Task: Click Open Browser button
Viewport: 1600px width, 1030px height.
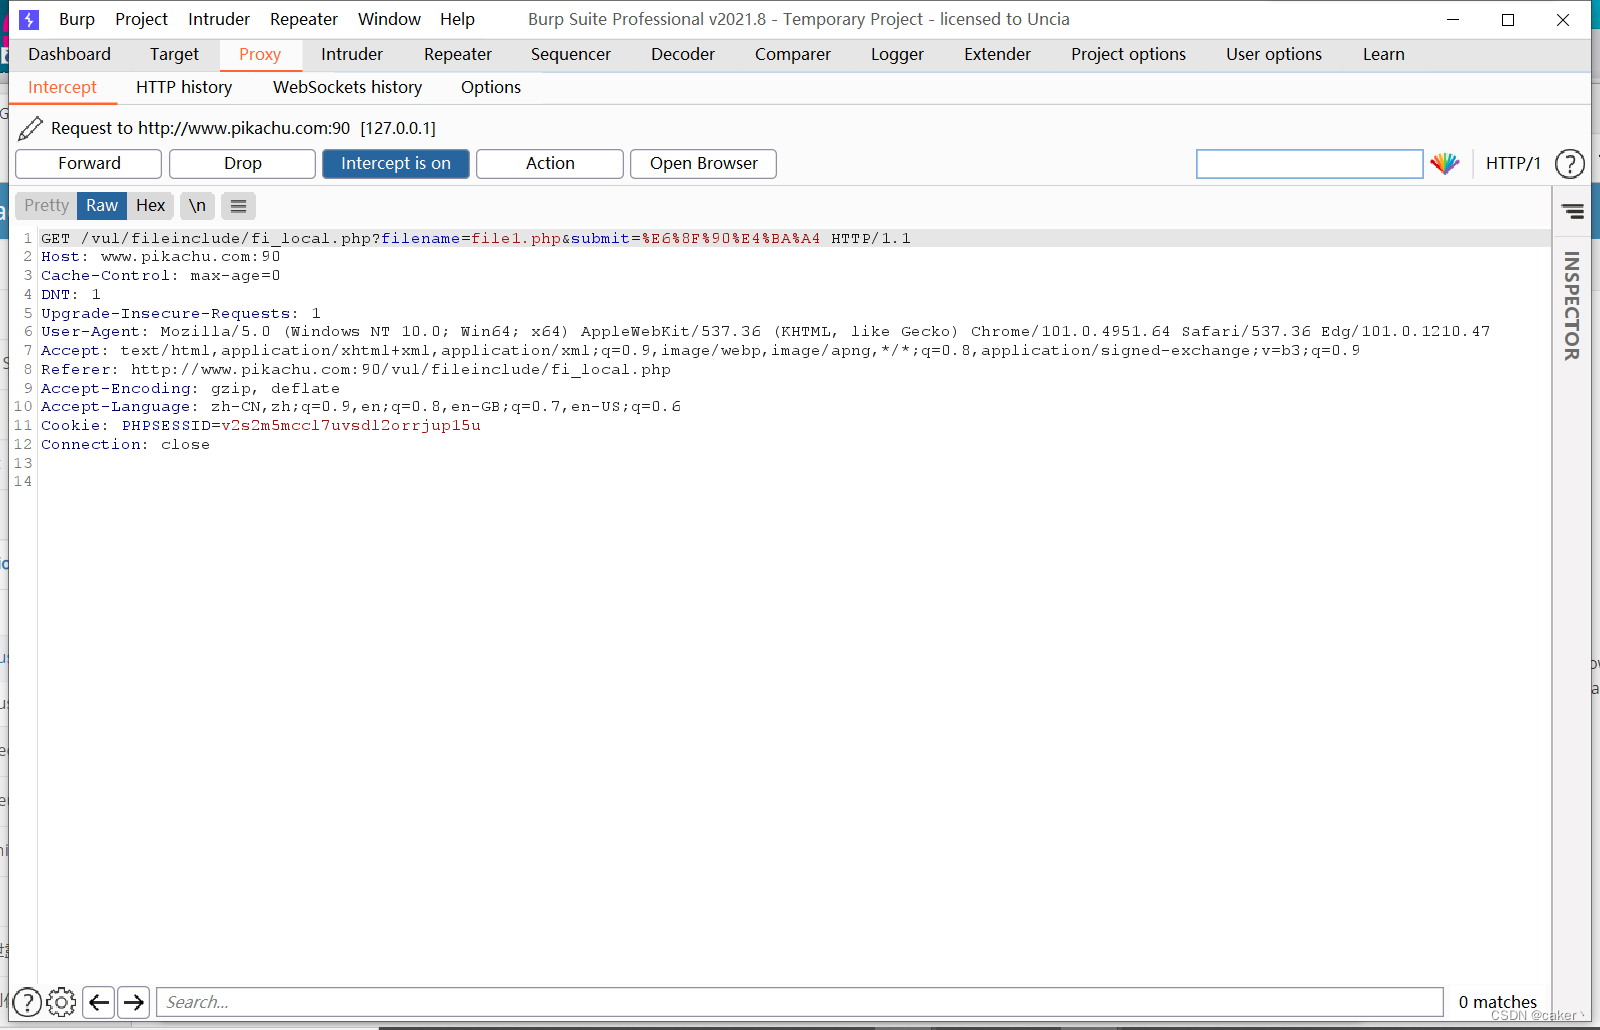Action: 704,163
